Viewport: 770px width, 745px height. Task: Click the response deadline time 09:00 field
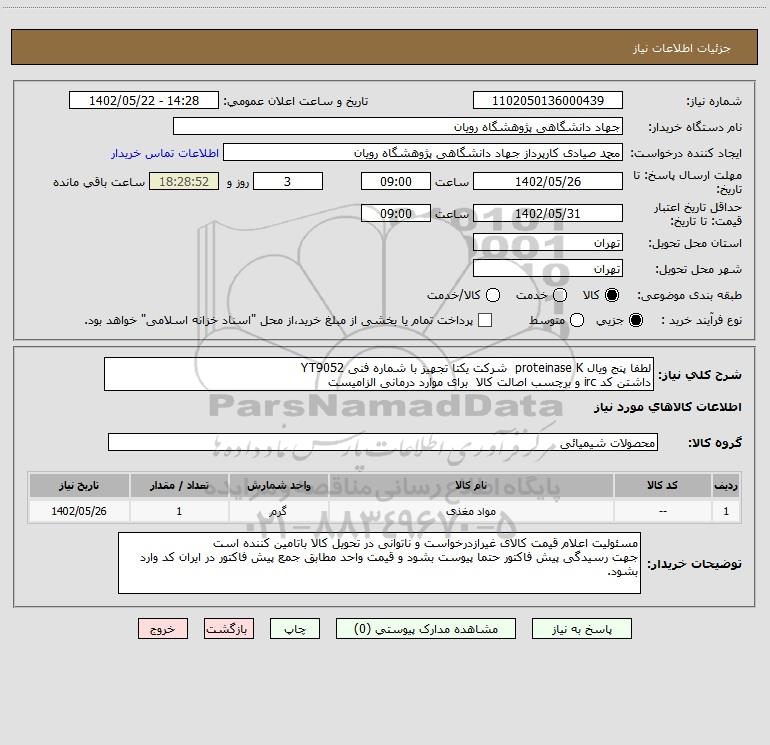coord(396,181)
